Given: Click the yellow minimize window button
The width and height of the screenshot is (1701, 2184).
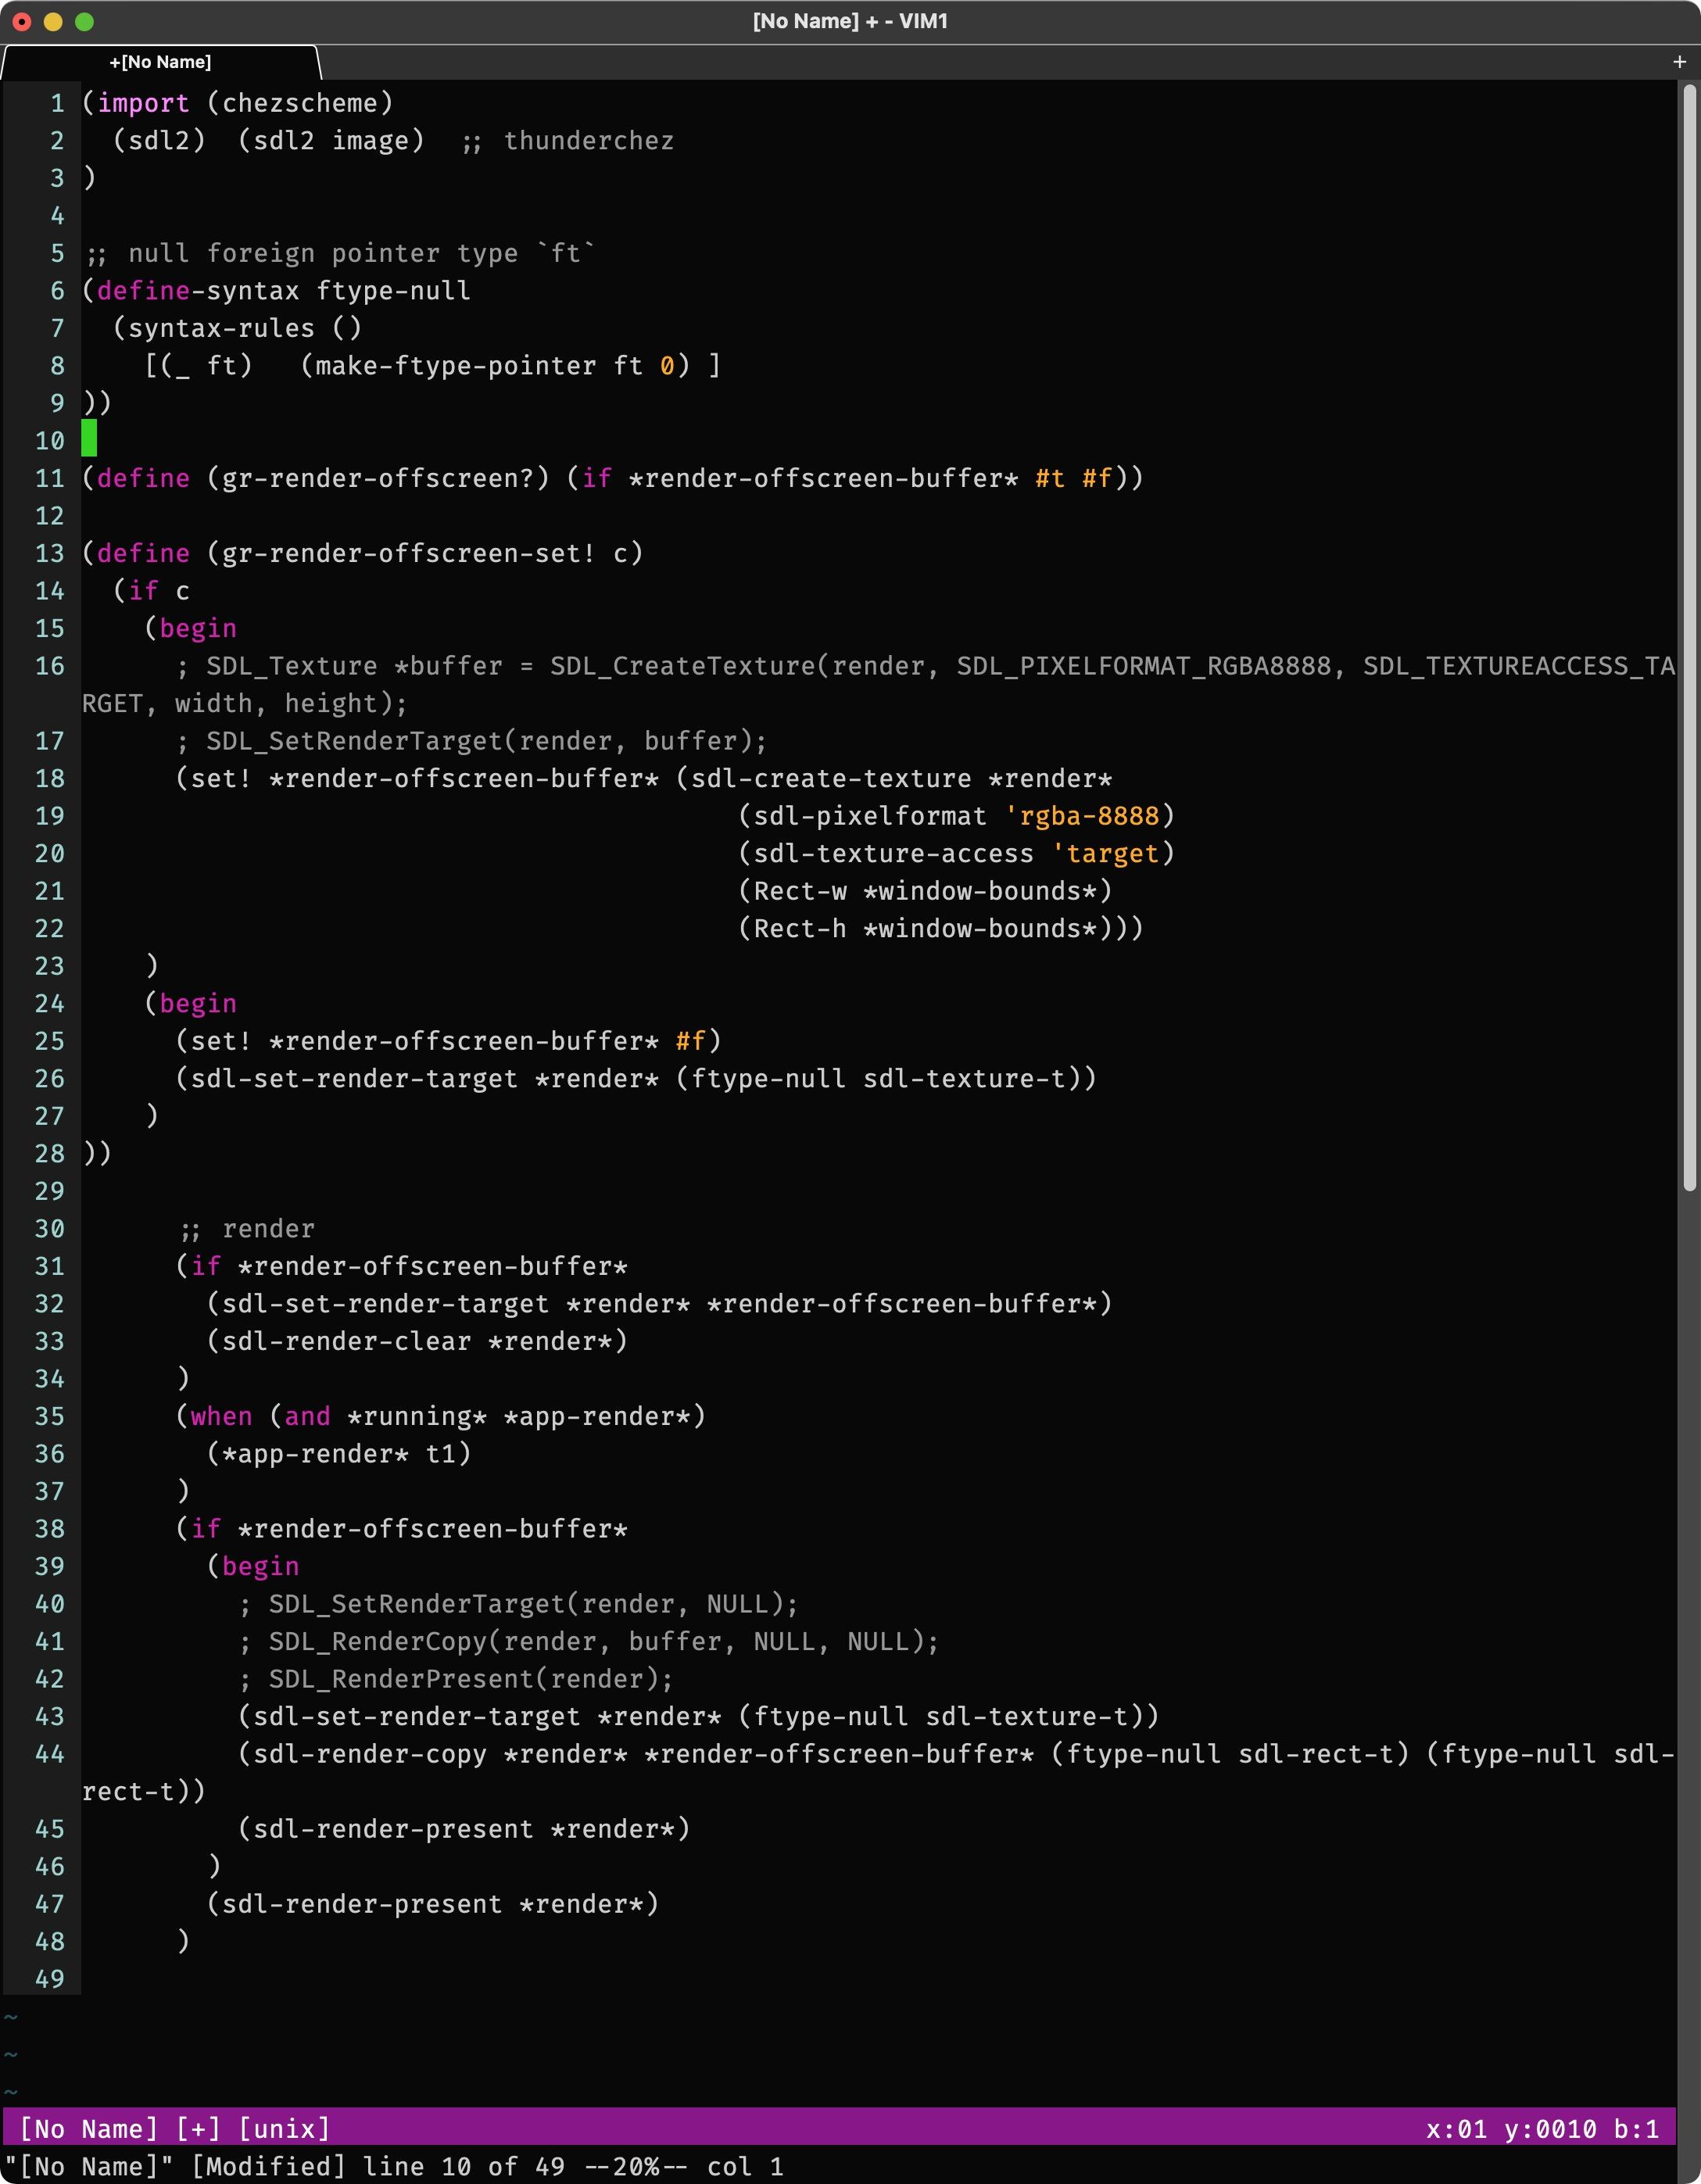Looking at the screenshot, I should (53, 21).
